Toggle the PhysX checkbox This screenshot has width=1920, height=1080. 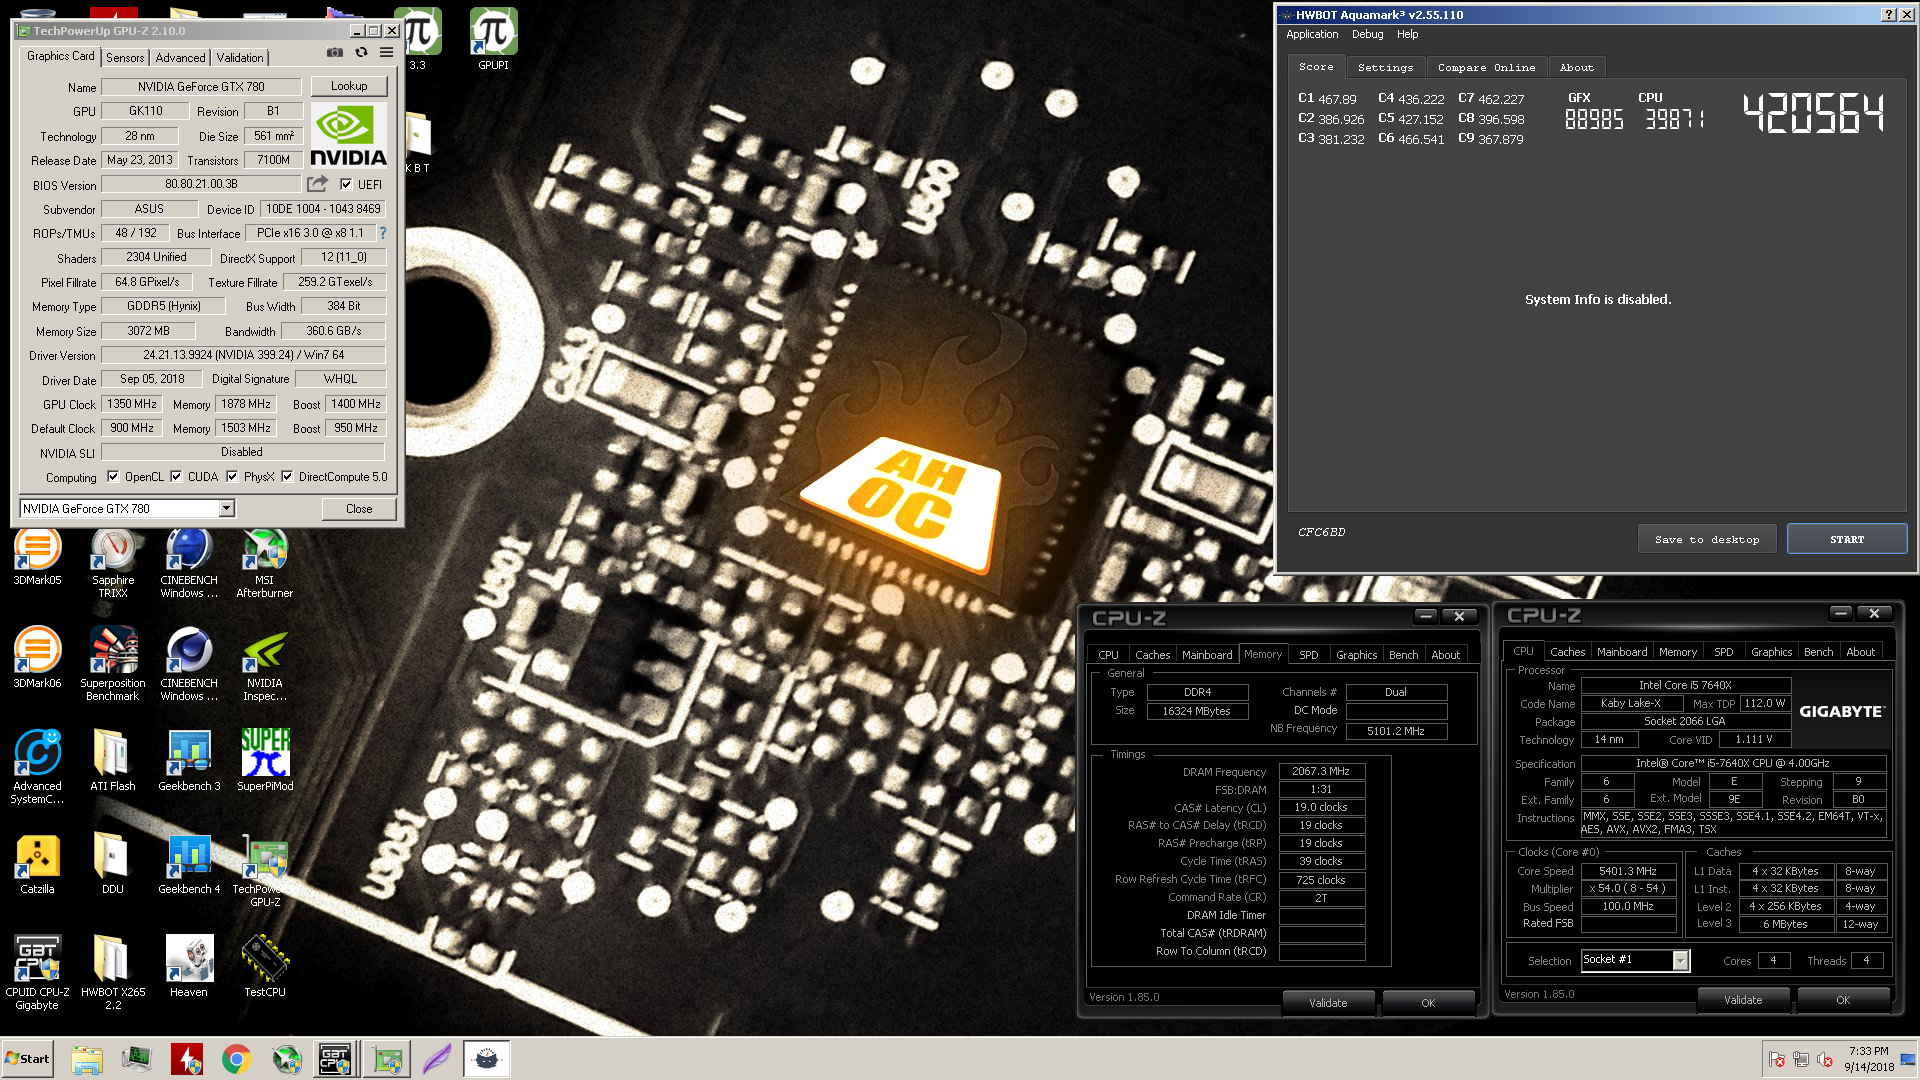click(x=232, y=477)
